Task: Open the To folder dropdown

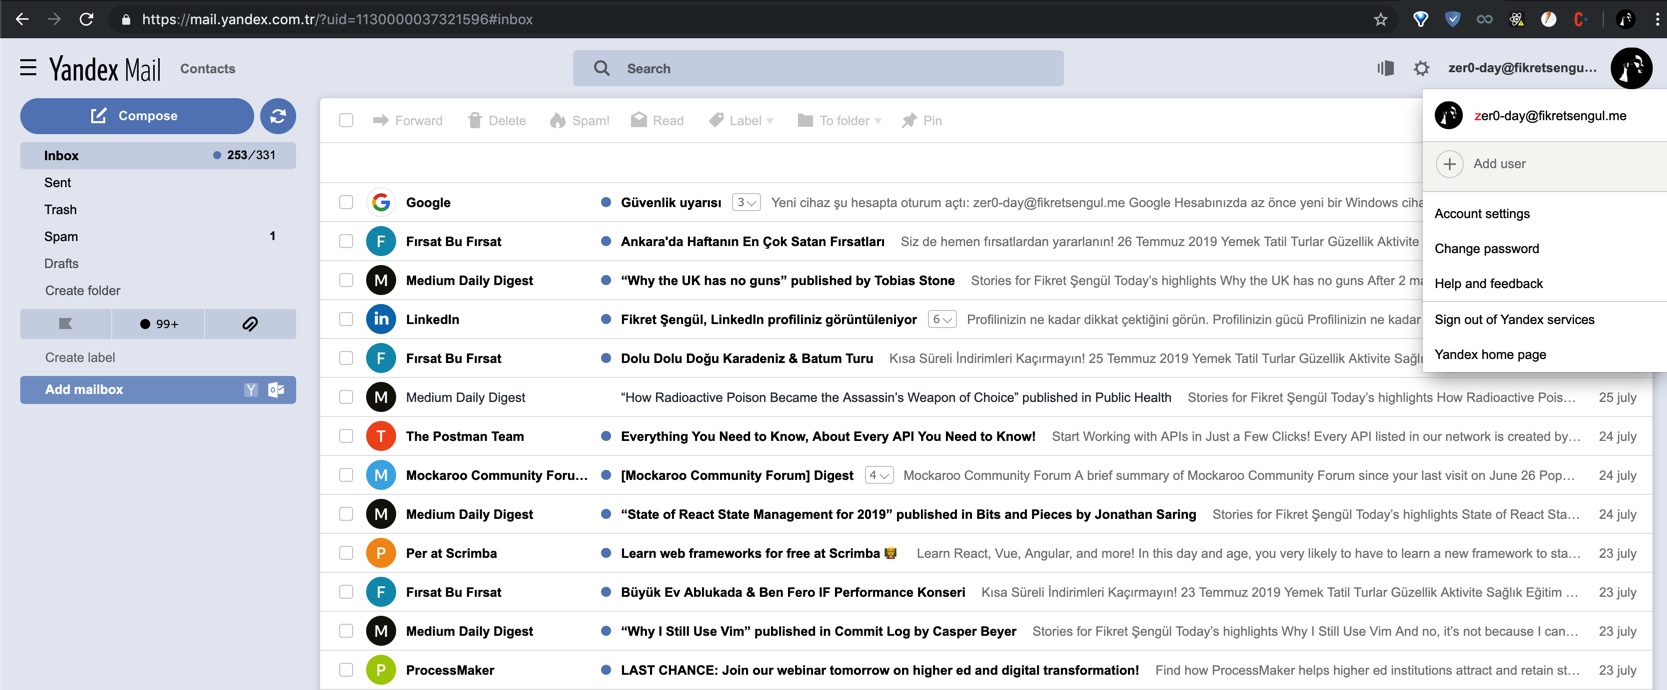Action: point(840,120)
